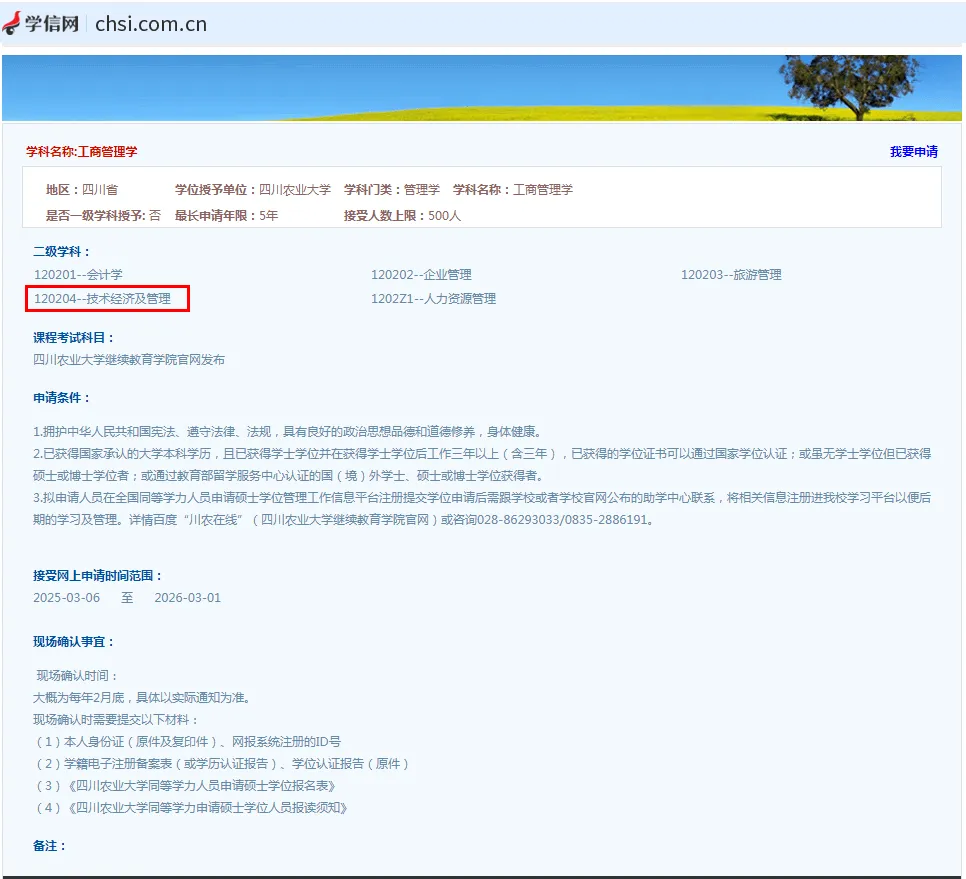966x879 pixels.
Task: Click end date 2026-03-01
Action: point(187,597)
